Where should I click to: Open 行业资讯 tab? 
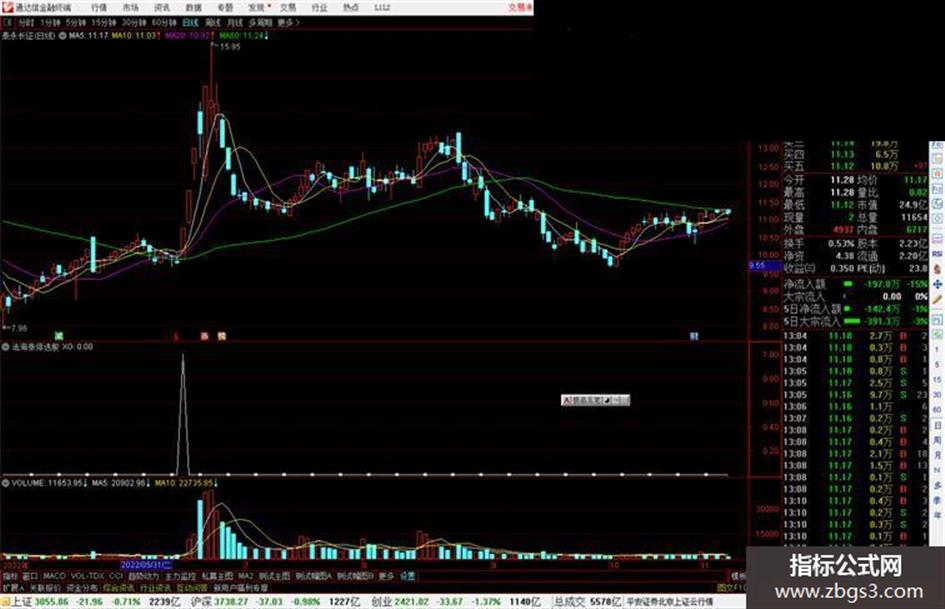[155, 587]
